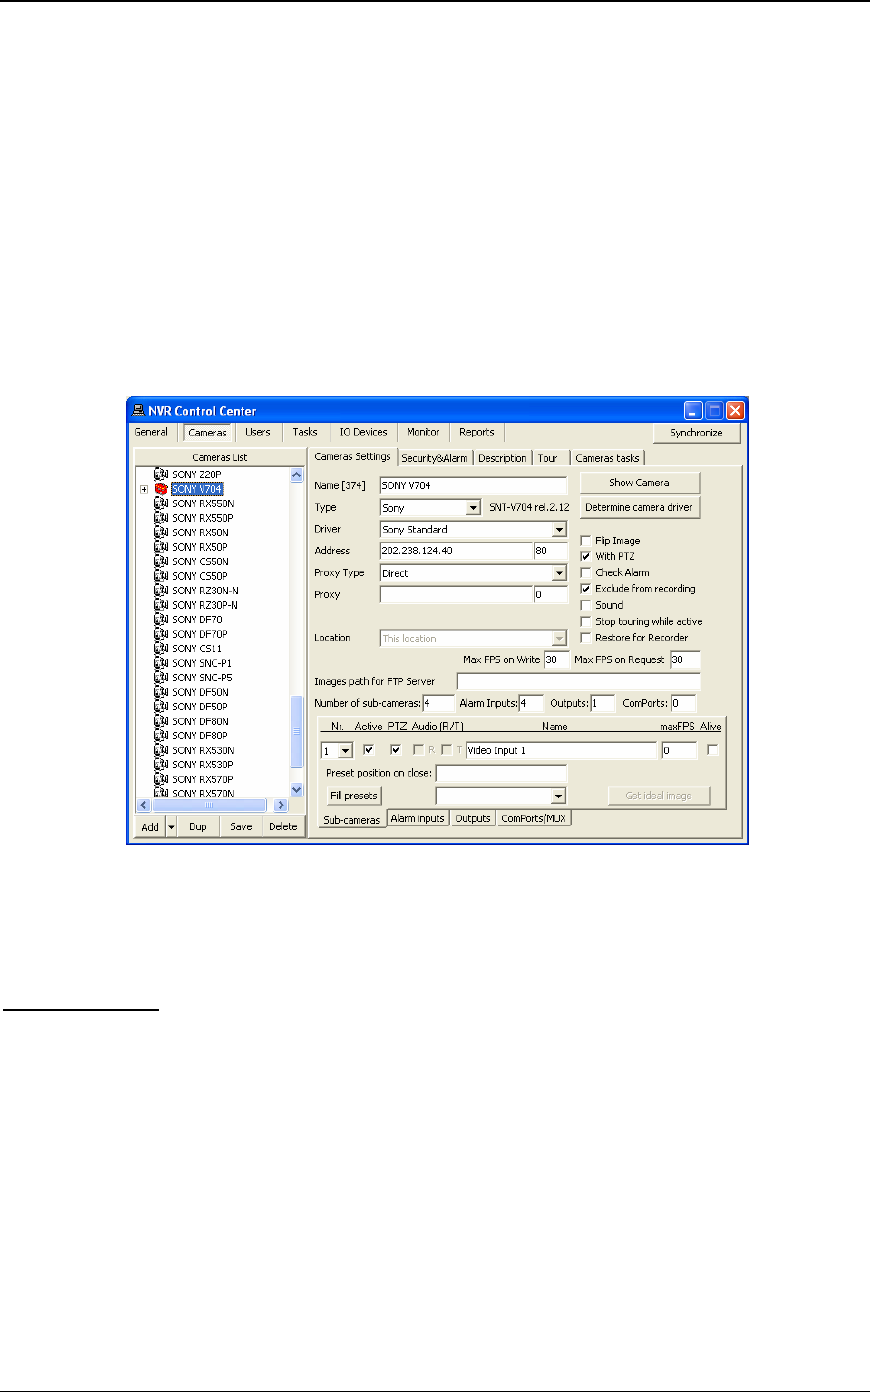The width and height of the screenshot is (870, 1392).
Task: Click the camera icon beside SONY RX570P
Action: pos(161,779)
